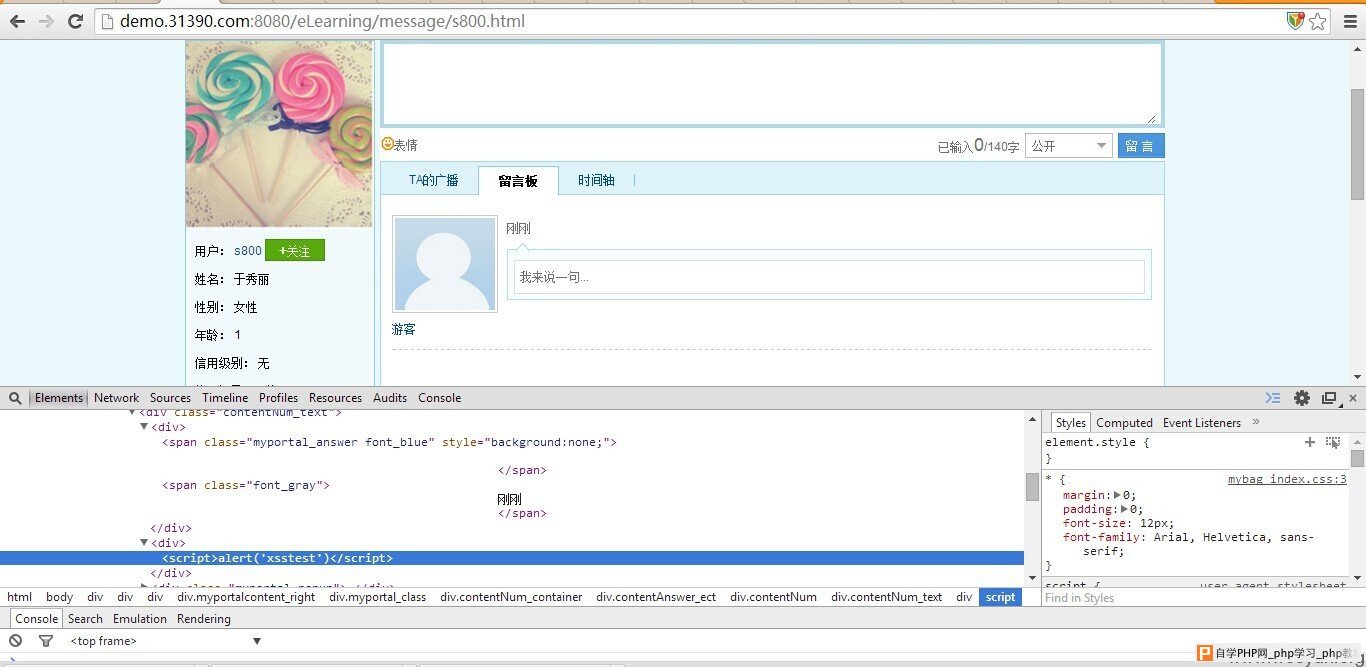Open the Event Listeners sidebar tab
The height and width of the screenshot is (667, 1366).
click(1202, 423)
